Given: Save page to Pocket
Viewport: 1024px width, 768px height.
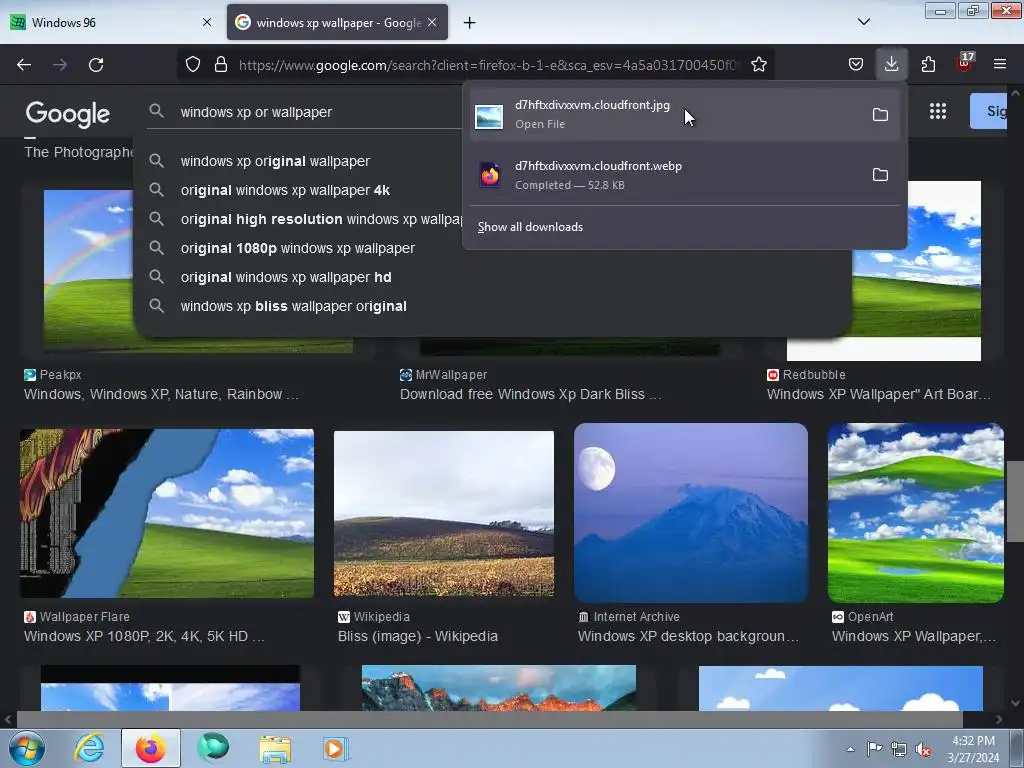Looking at the screenshot, I should [x=856, y=64].
